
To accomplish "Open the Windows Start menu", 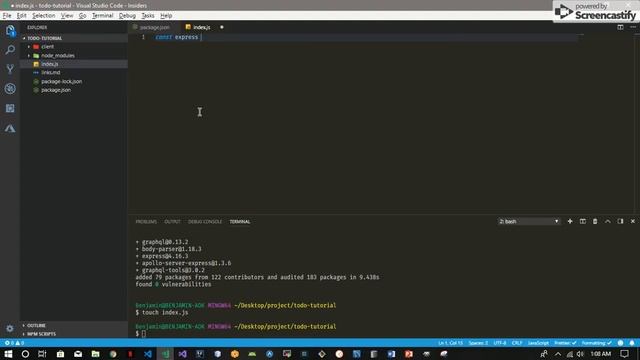I will (8, 354).
